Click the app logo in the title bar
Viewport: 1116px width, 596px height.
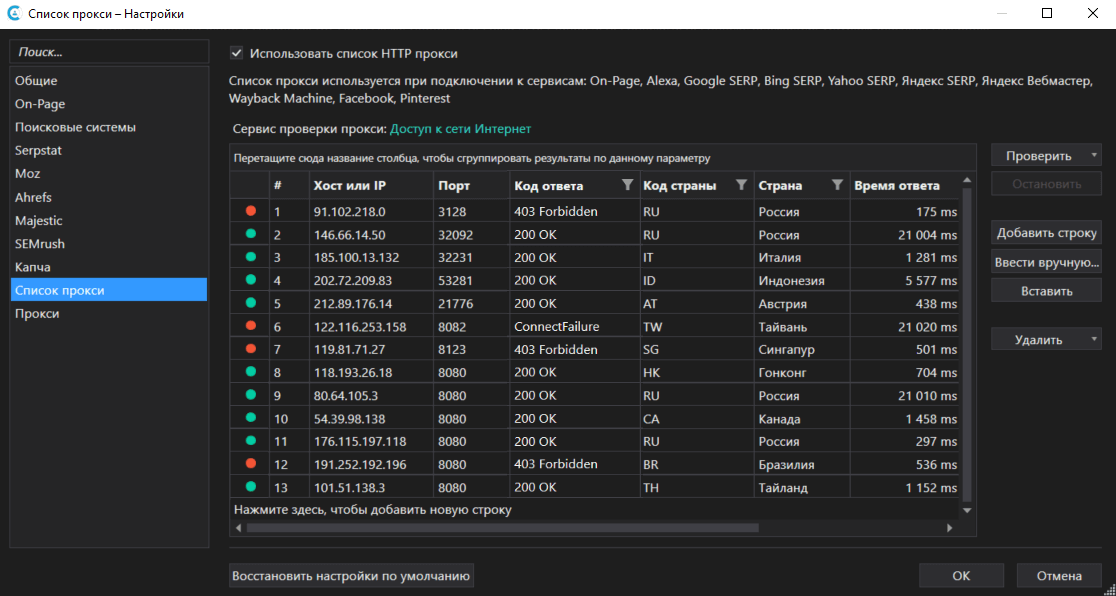tap(13, 14)
